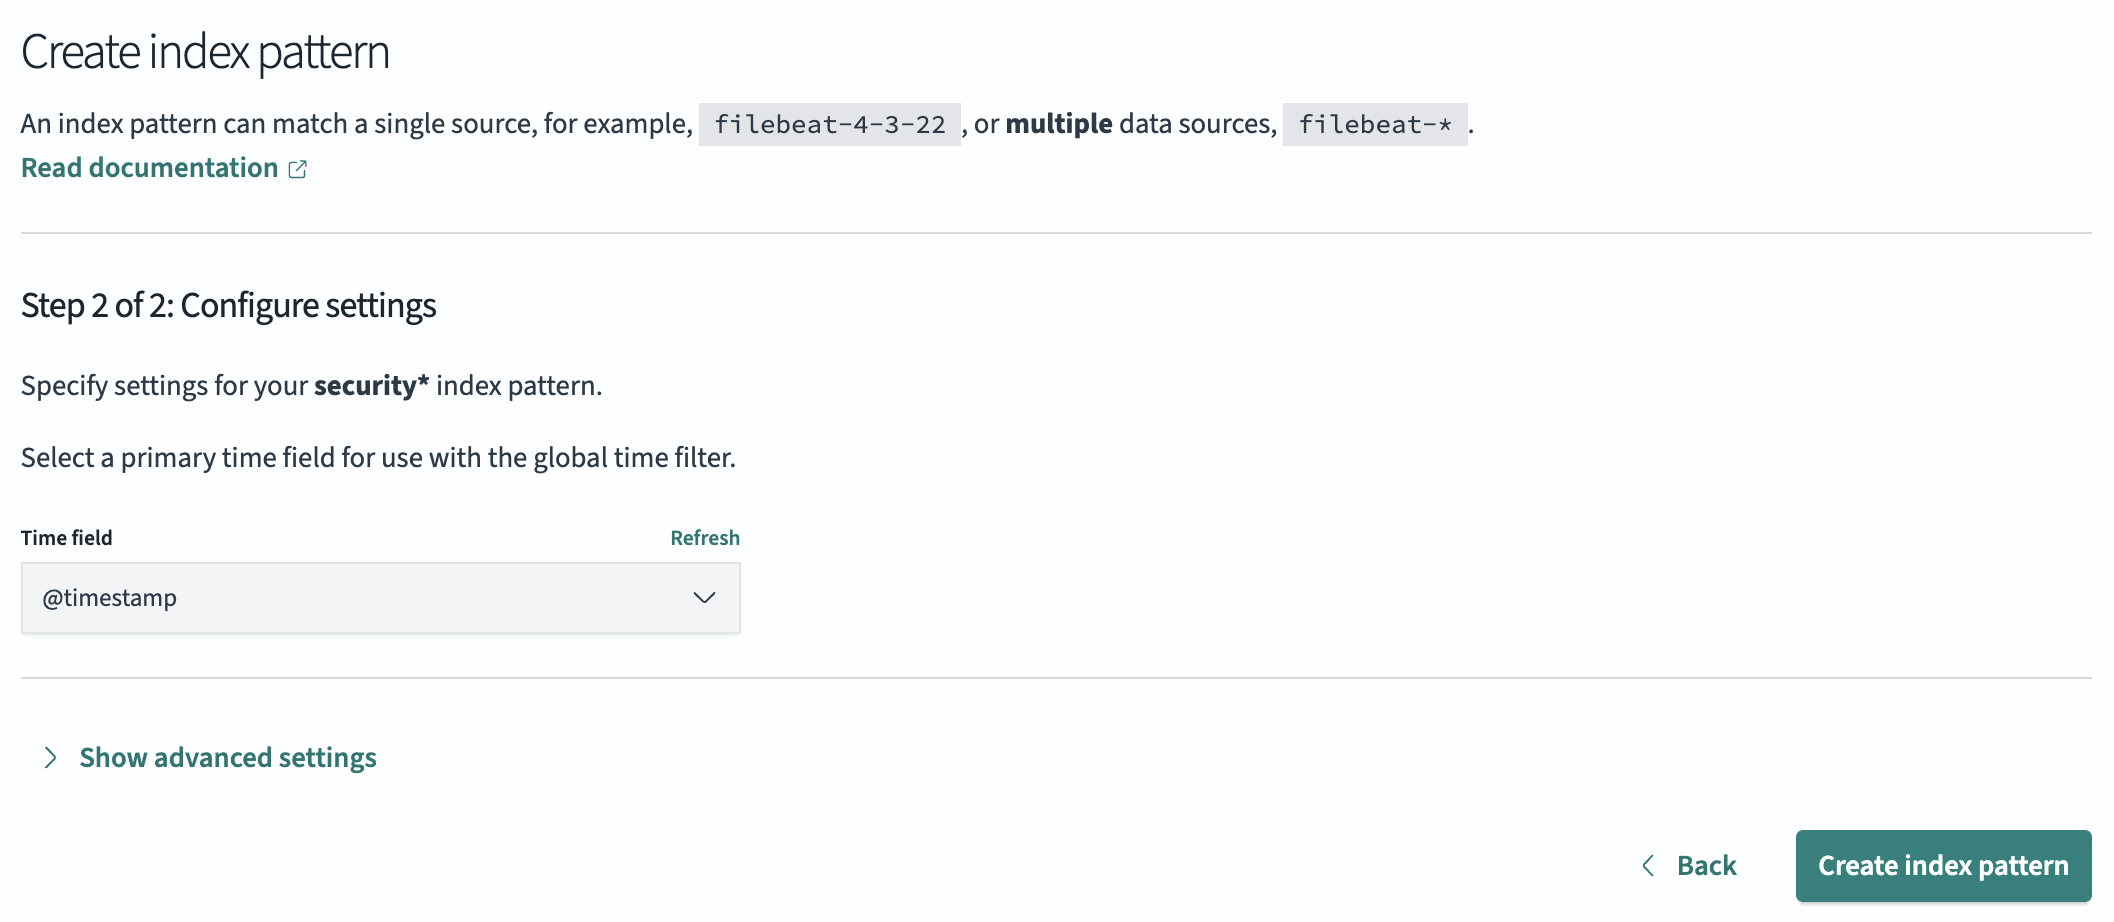Click the Step 2 of 2 heading
The width and height of the screenshot is (2114, 922).
pos(228,305)
